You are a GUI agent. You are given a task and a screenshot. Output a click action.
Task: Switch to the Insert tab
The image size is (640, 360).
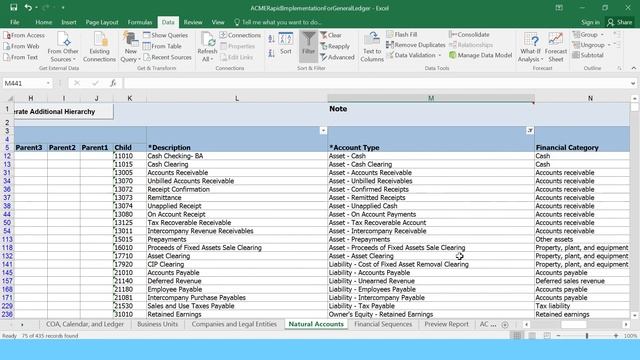pos(69,22)
